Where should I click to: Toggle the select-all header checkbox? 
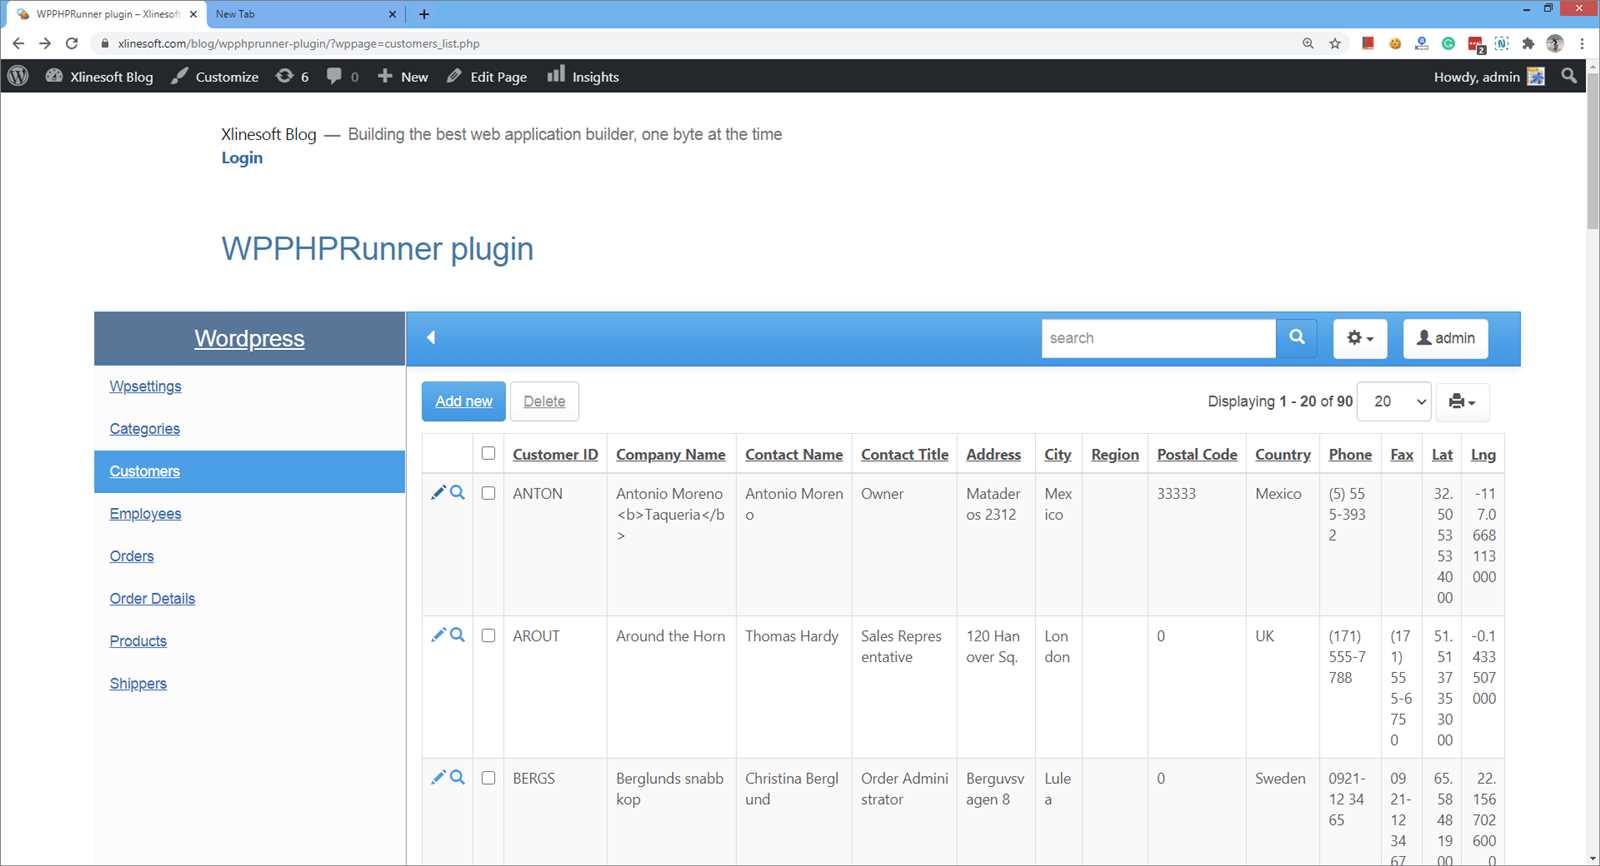tap(488, 453)
